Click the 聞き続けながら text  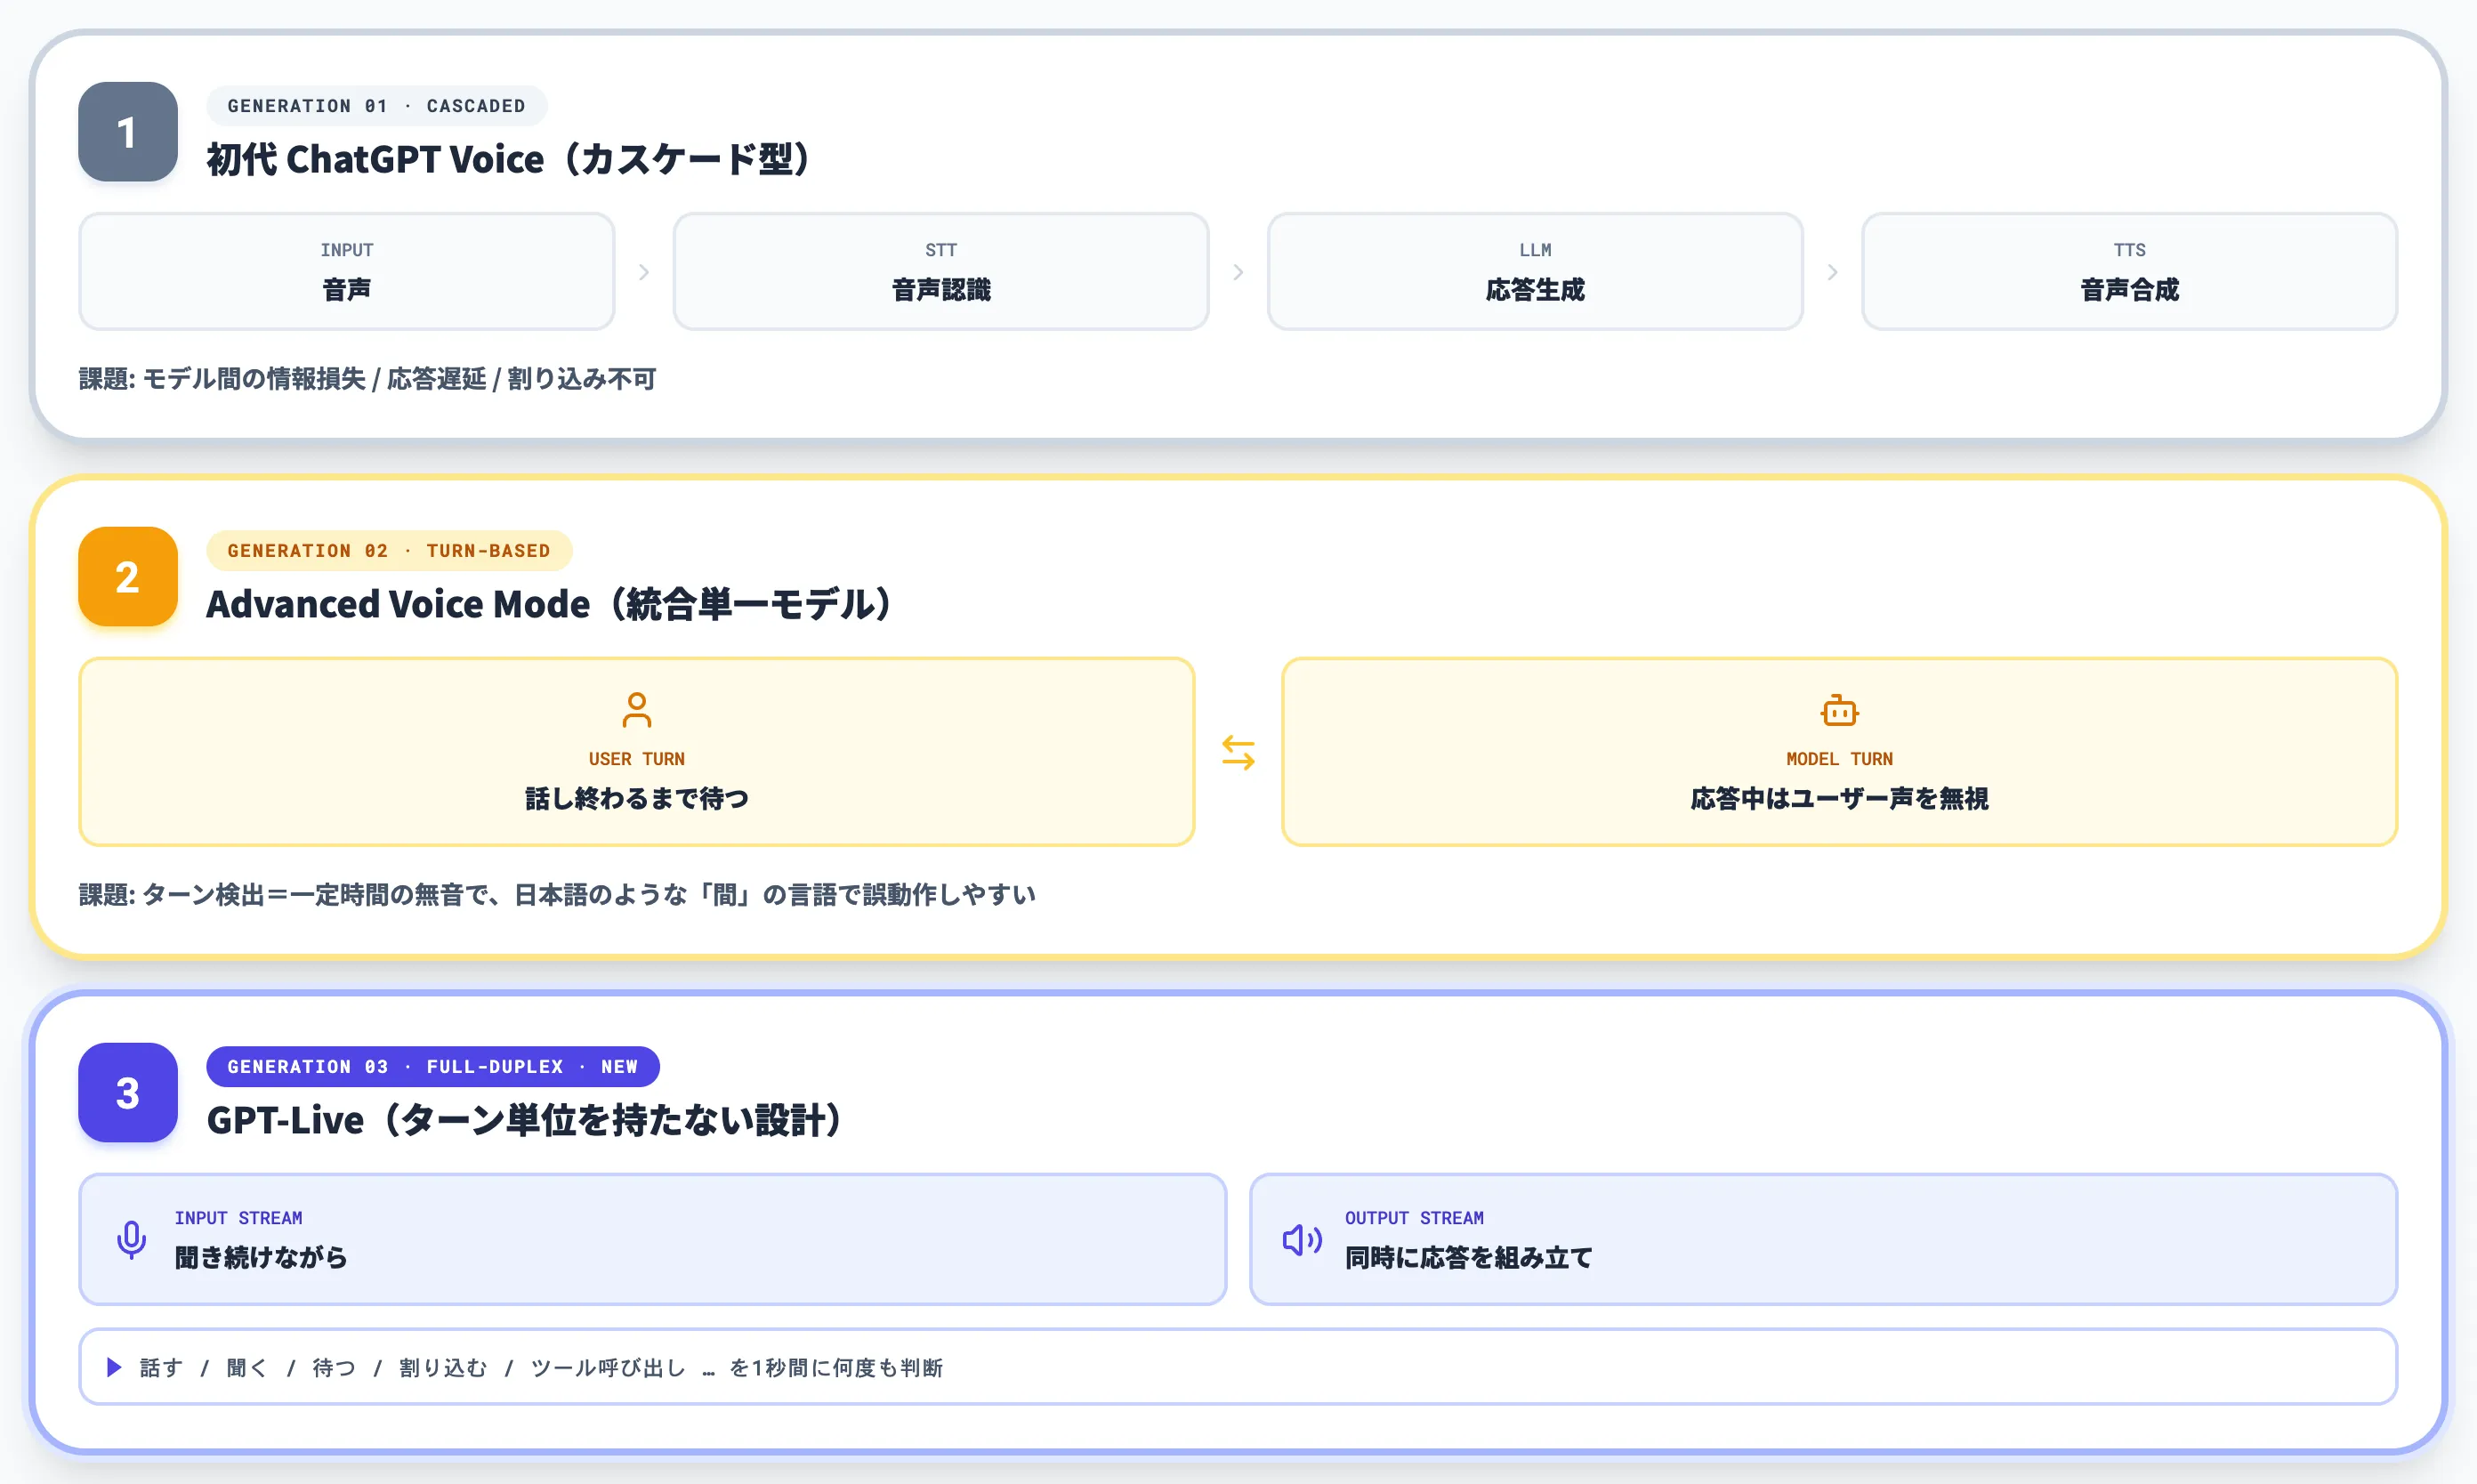coord(261,1257)
